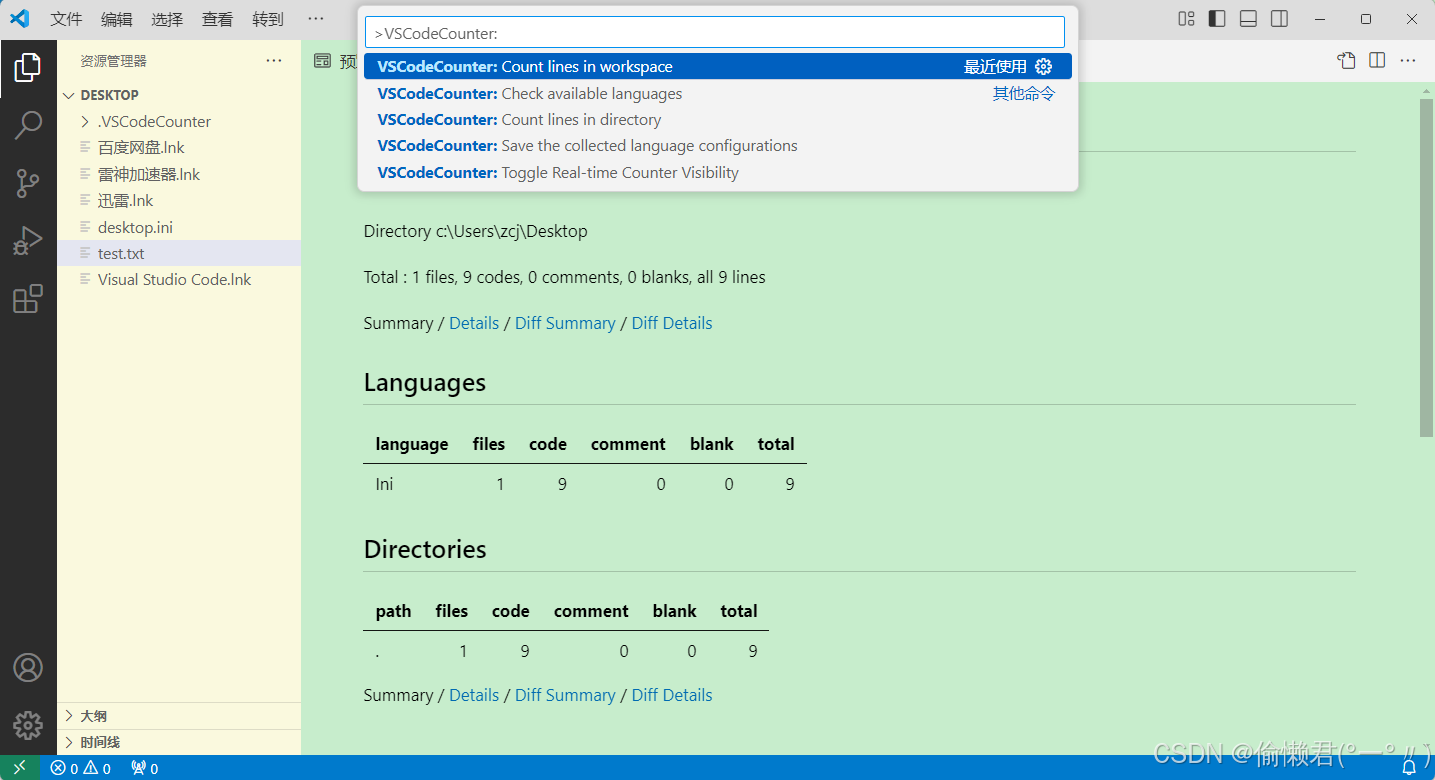This screenshot has width=1435, height=780.
Task: Click the Directory path text
Action: 476,231
